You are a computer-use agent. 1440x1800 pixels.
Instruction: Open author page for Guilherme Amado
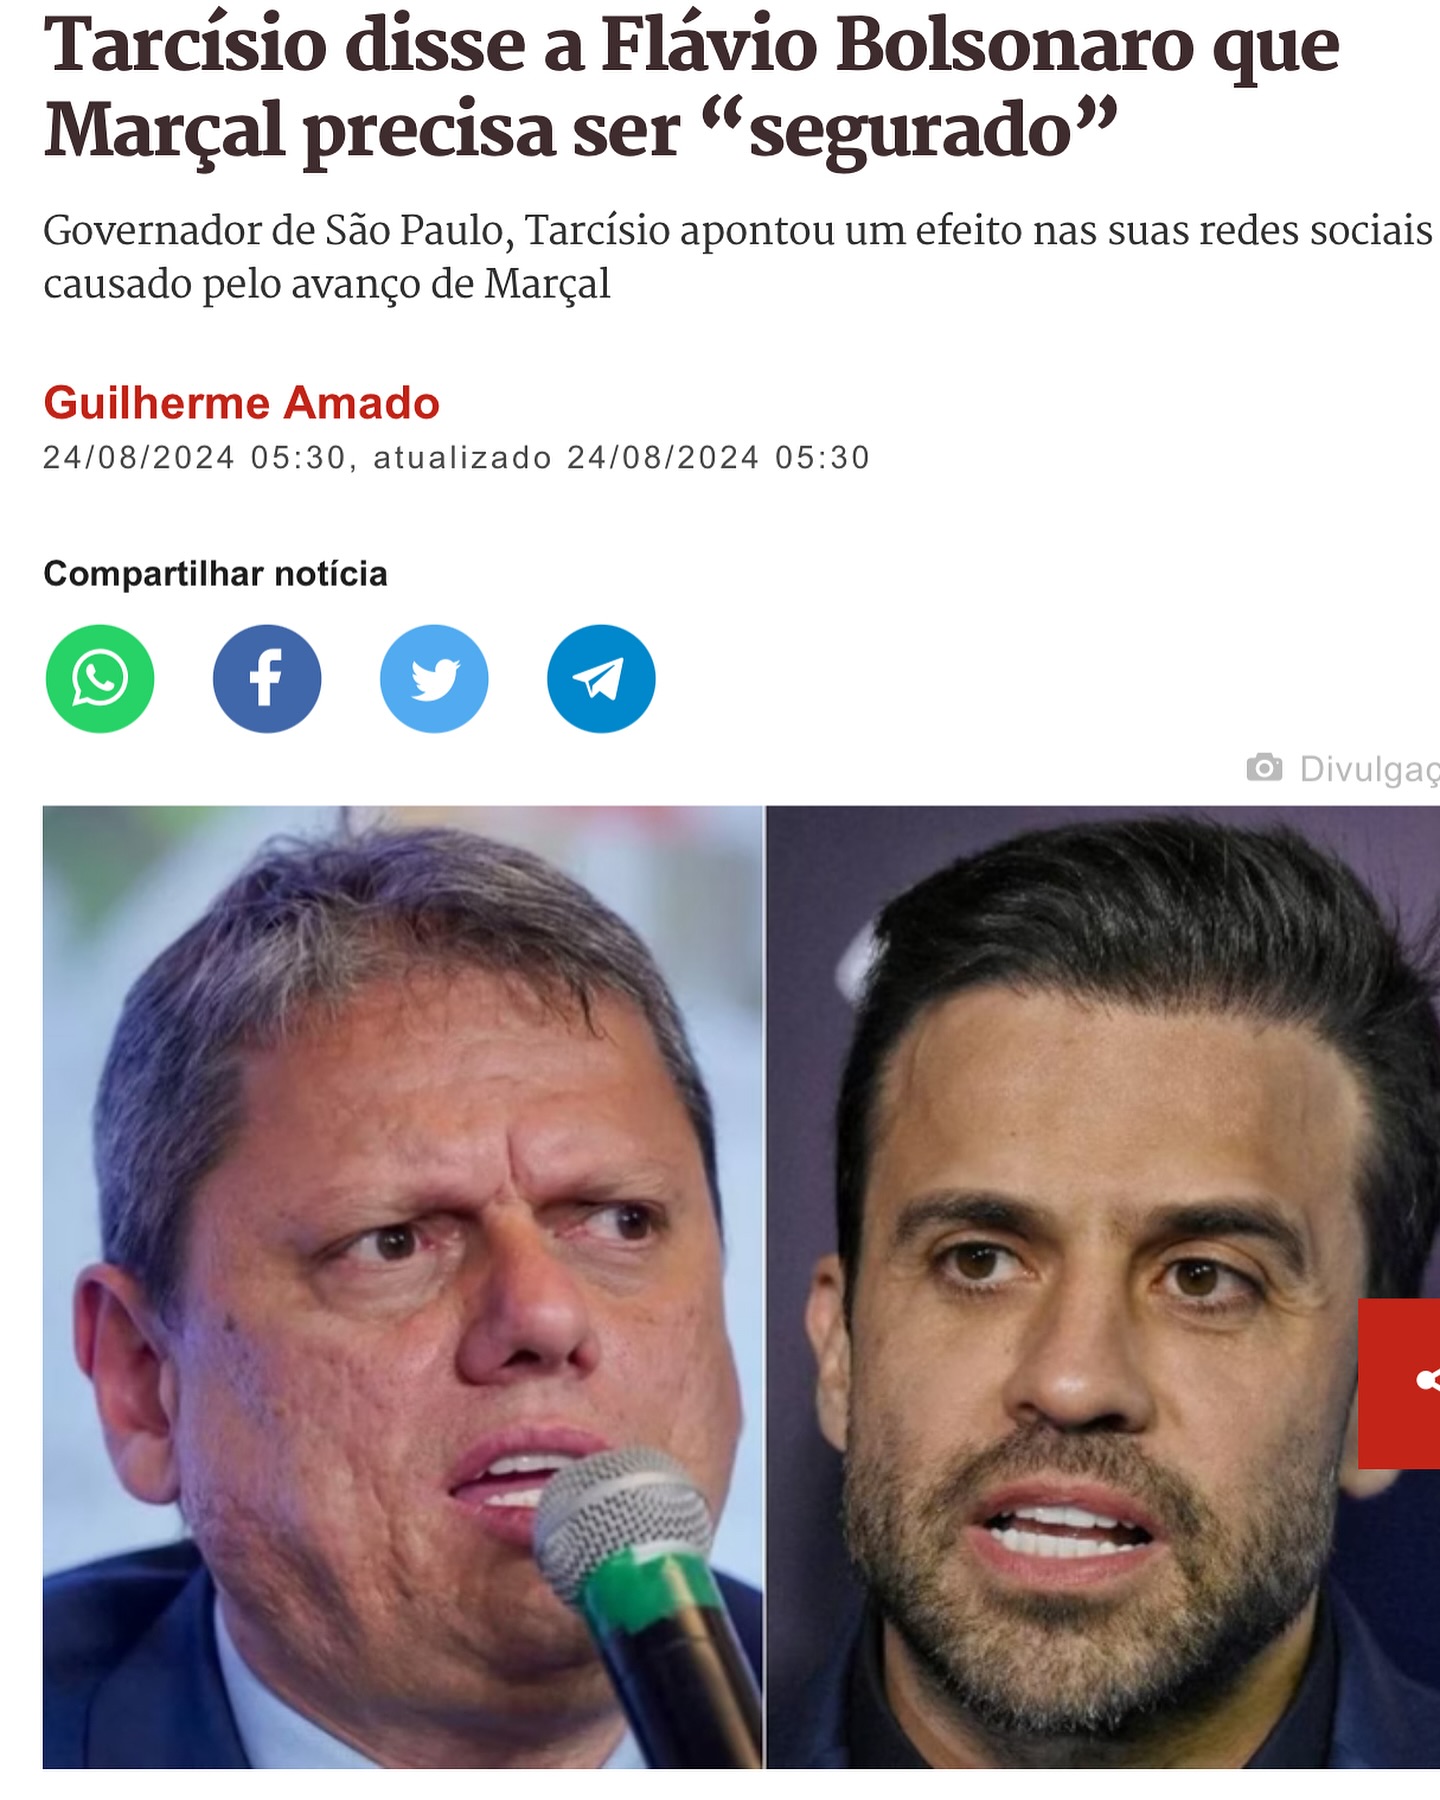[x=241, y=403]
